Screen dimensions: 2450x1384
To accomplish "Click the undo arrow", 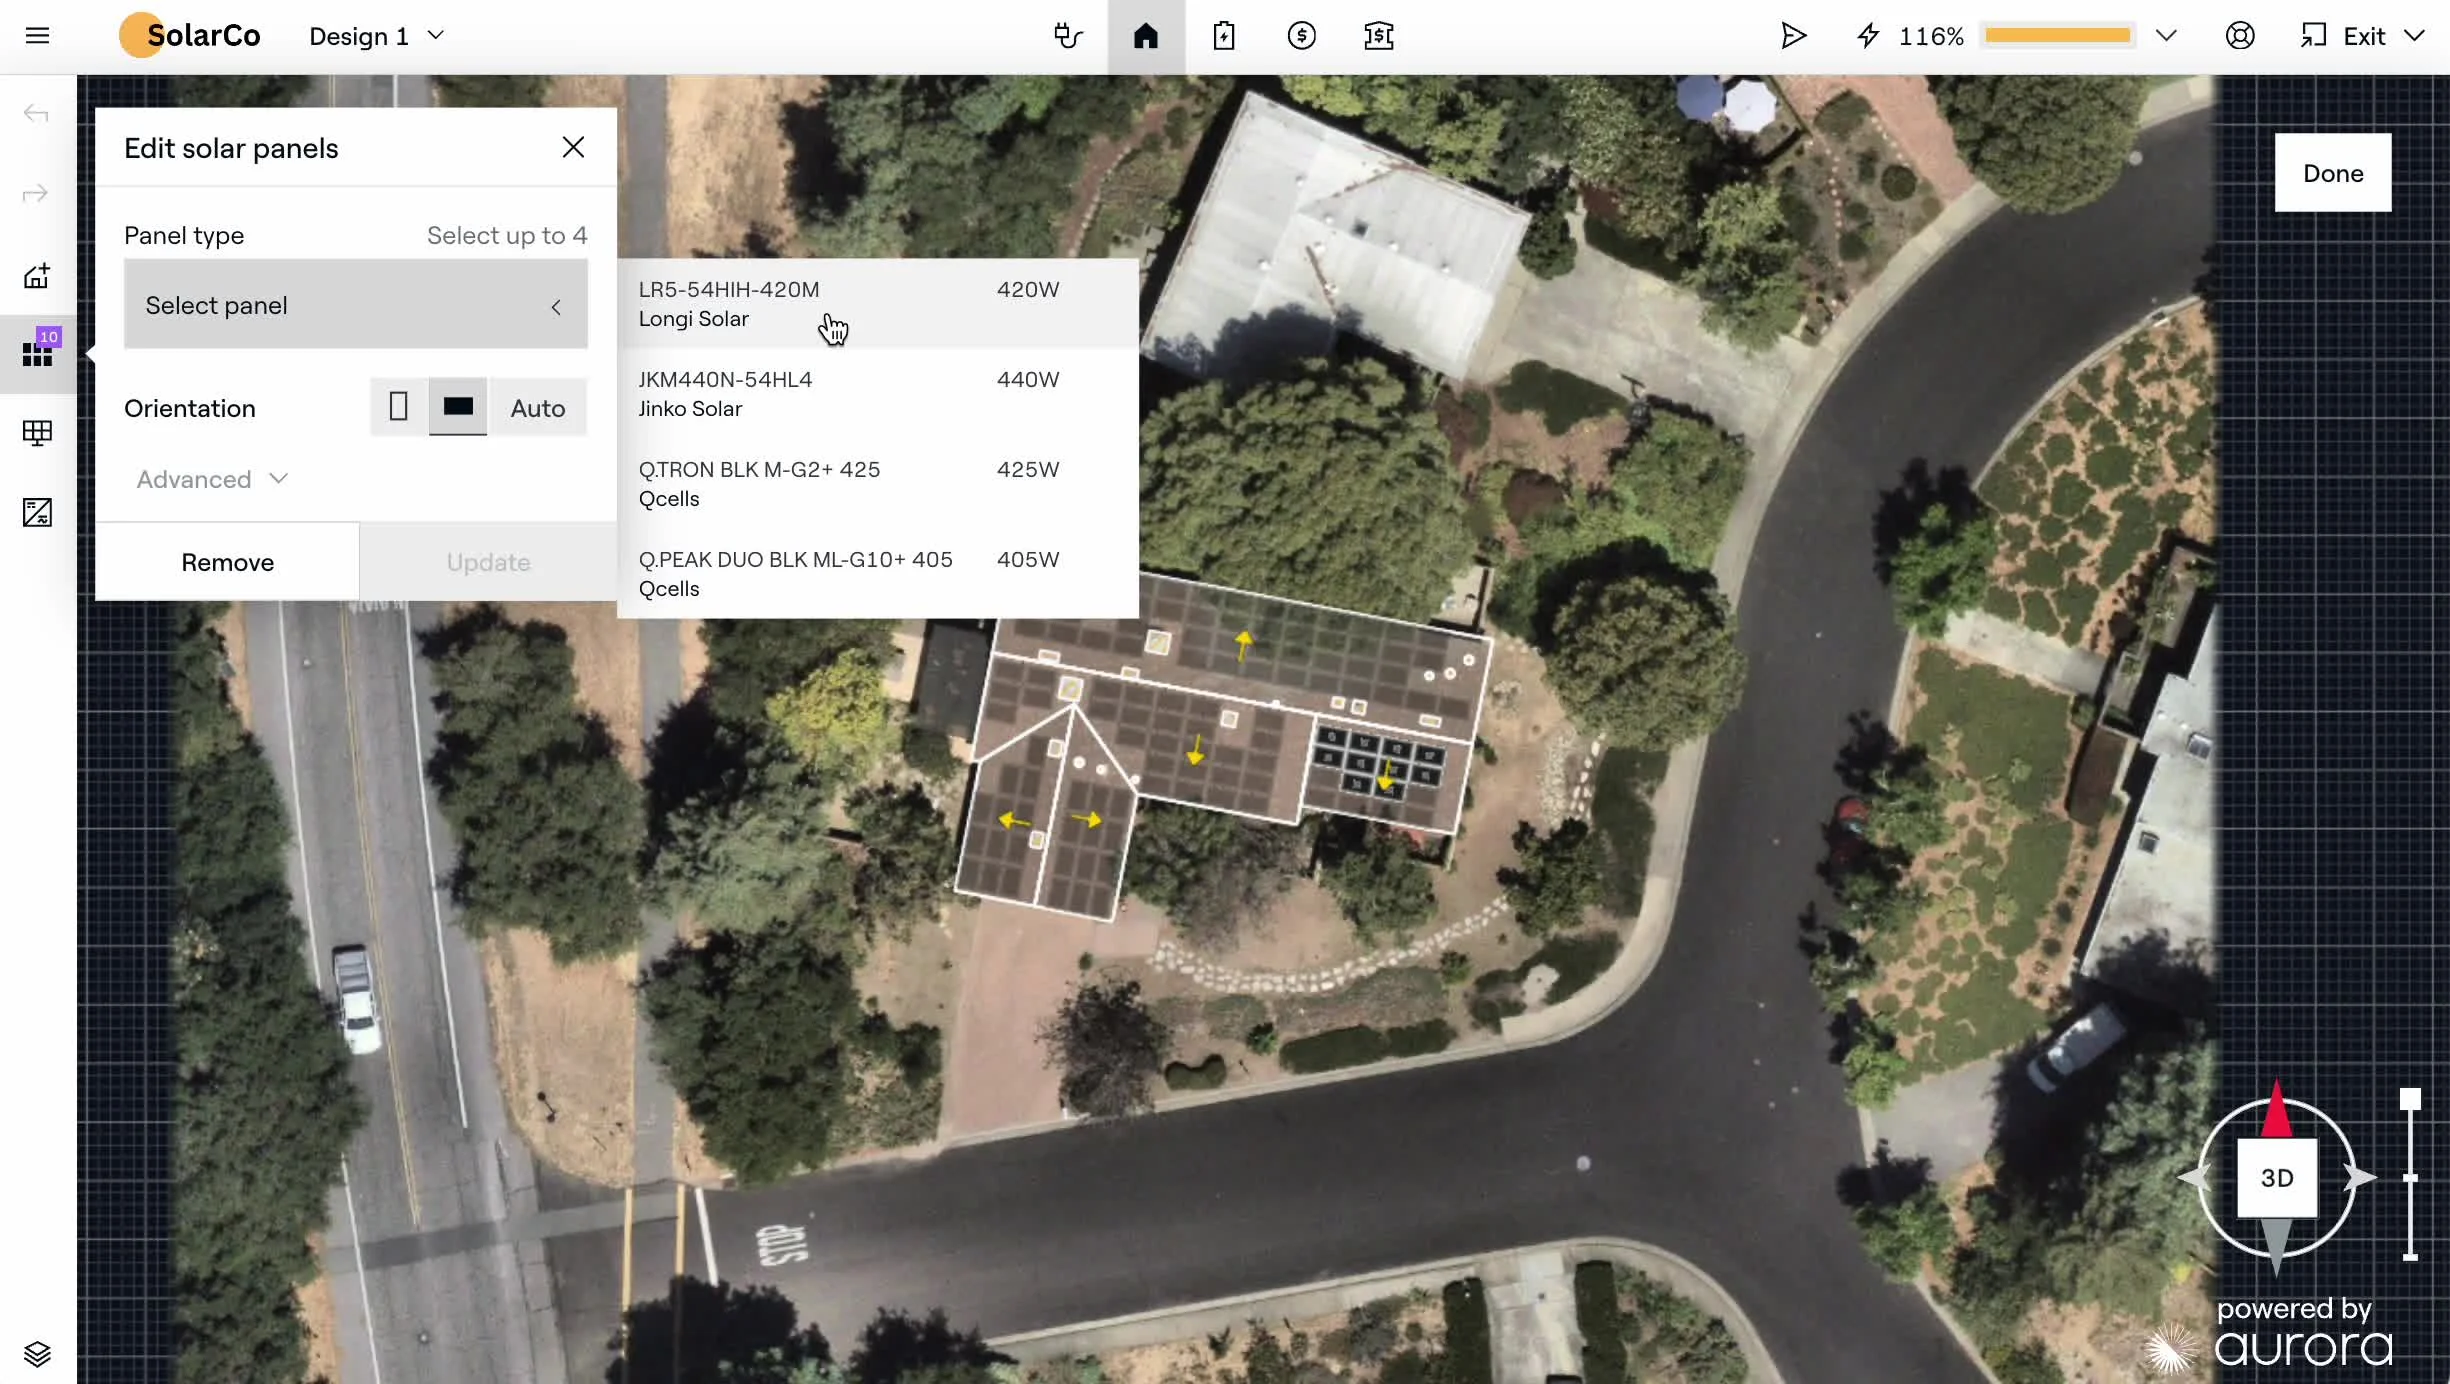I will pos(36,113).
